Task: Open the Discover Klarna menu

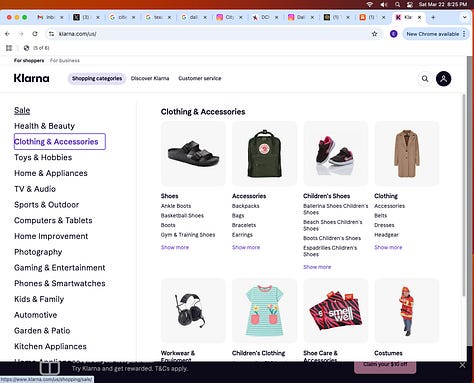Action: (x=150, y=78)
